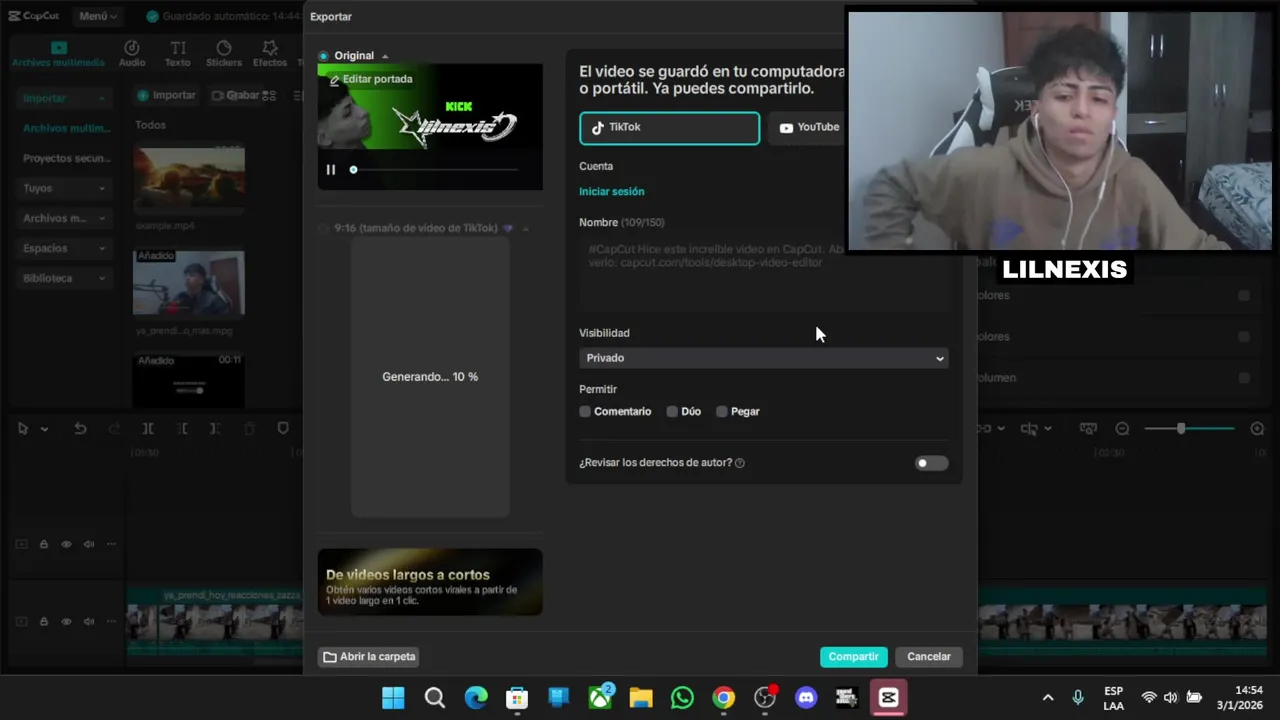
Task: Open WhatsApp from the taskbar
Action: [682, 698]
